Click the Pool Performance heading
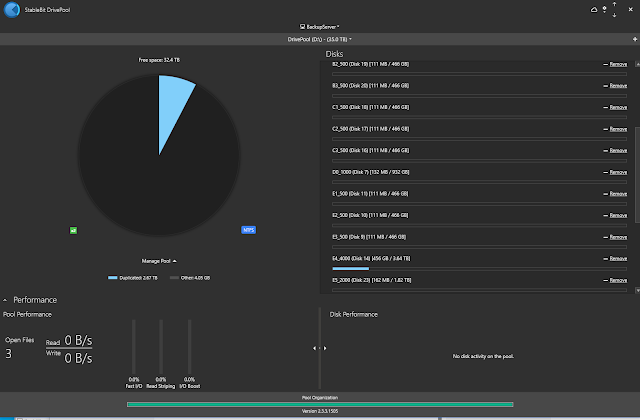Image resolution: width=640 pixels, height=420 pixels. 27,314
